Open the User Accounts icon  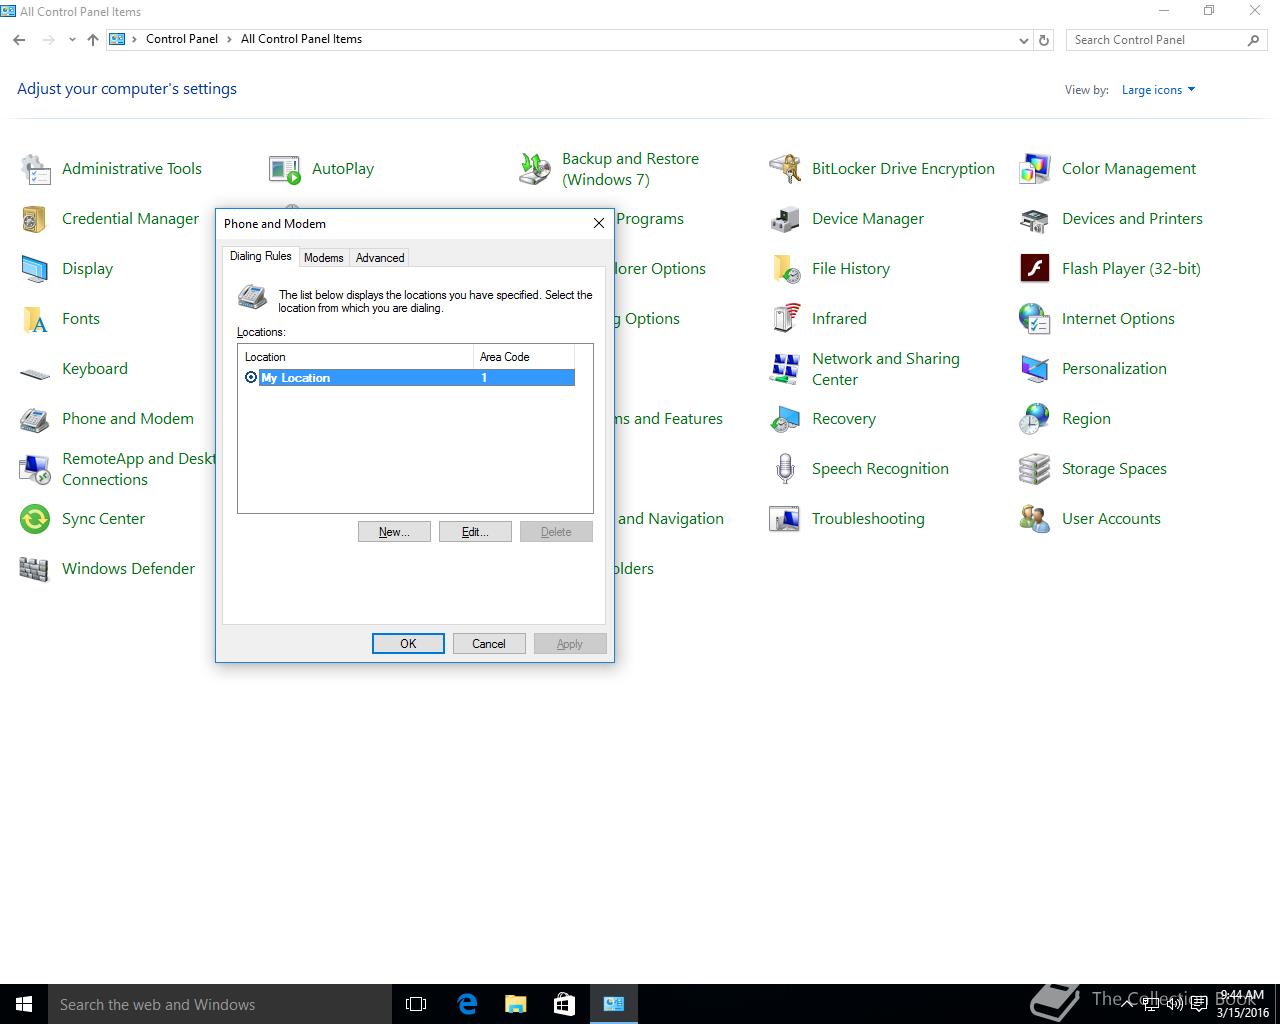click(1035, 519)
